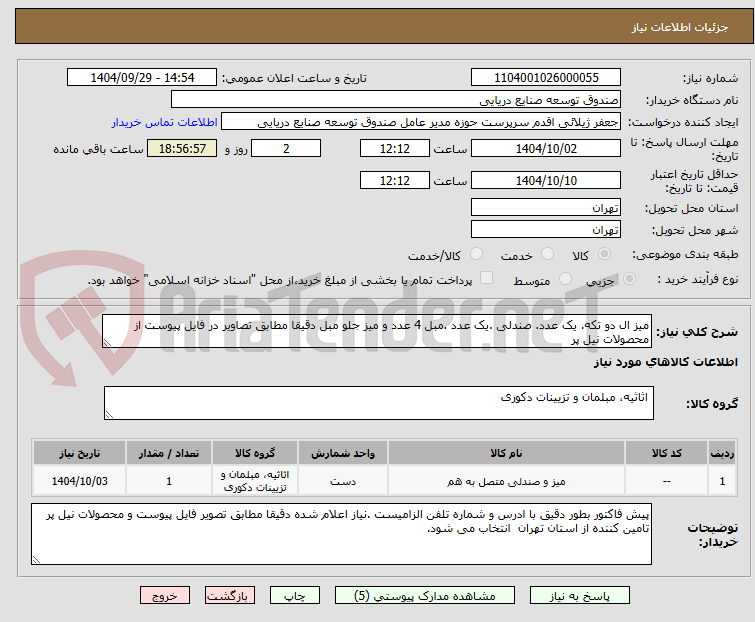The image size is (755, 622).
Task: Click the تعداد / مقدار column header
Action: click(x=169, y=453)
